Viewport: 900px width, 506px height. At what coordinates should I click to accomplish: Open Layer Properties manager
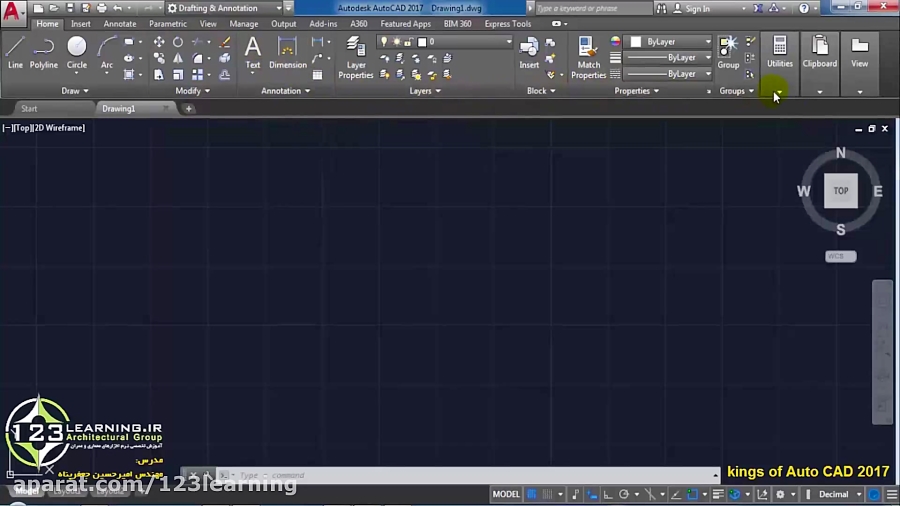tap(355, 57)
